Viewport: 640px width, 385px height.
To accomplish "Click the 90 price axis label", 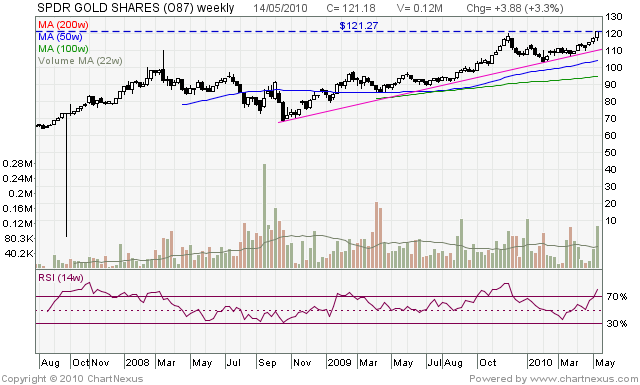I will pyautogui.click(x=611, y=85).
